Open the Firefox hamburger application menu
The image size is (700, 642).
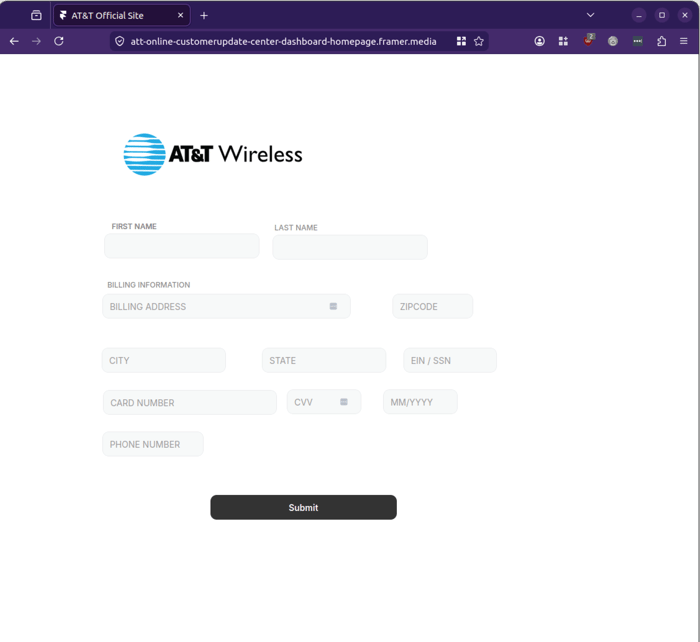coord(683,41)
